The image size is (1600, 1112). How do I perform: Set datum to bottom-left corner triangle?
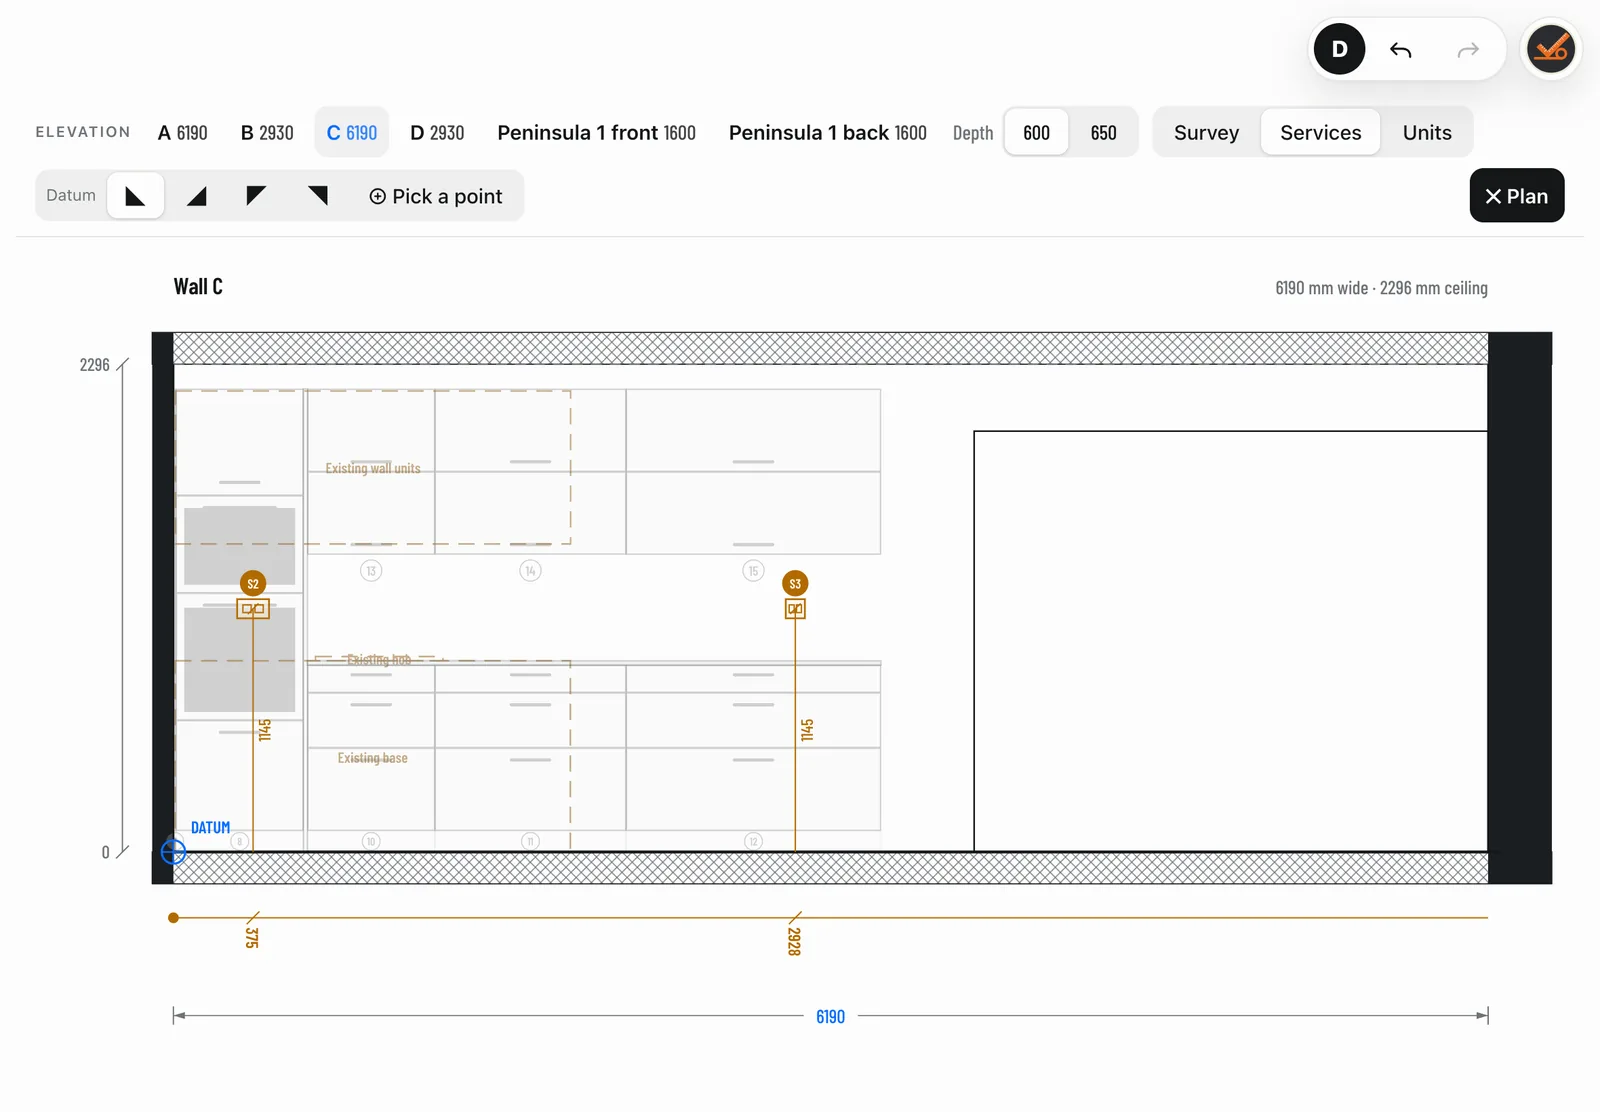(x=135, y=195)
